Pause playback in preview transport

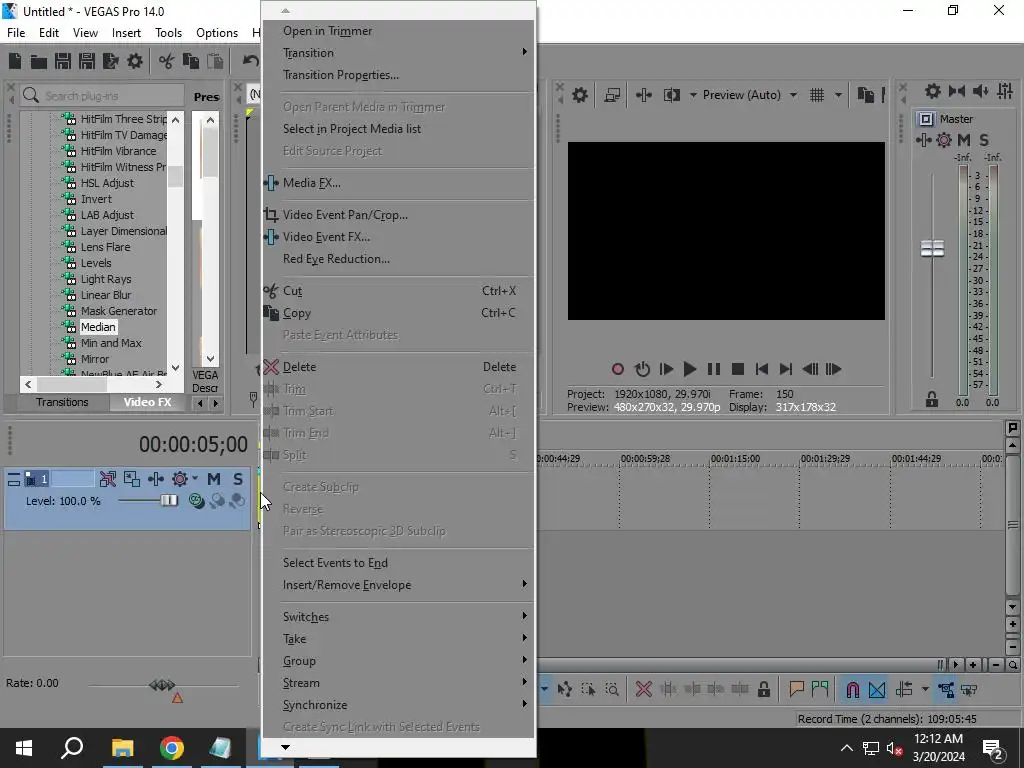(714, 369)
